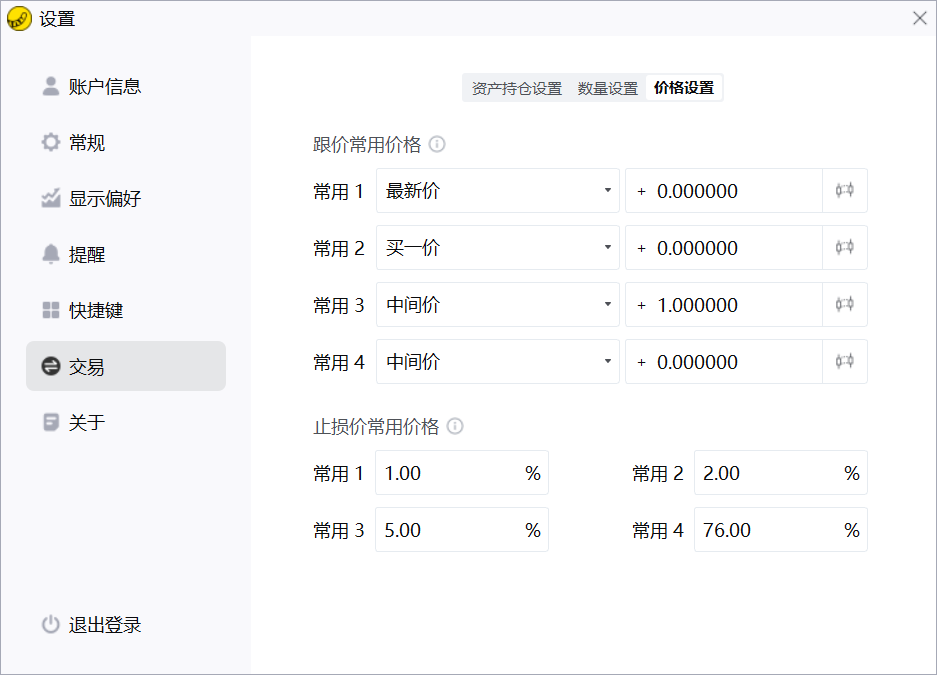
Task: Switch to the 数量设置 tab
Action: click(x=608, y=88)
